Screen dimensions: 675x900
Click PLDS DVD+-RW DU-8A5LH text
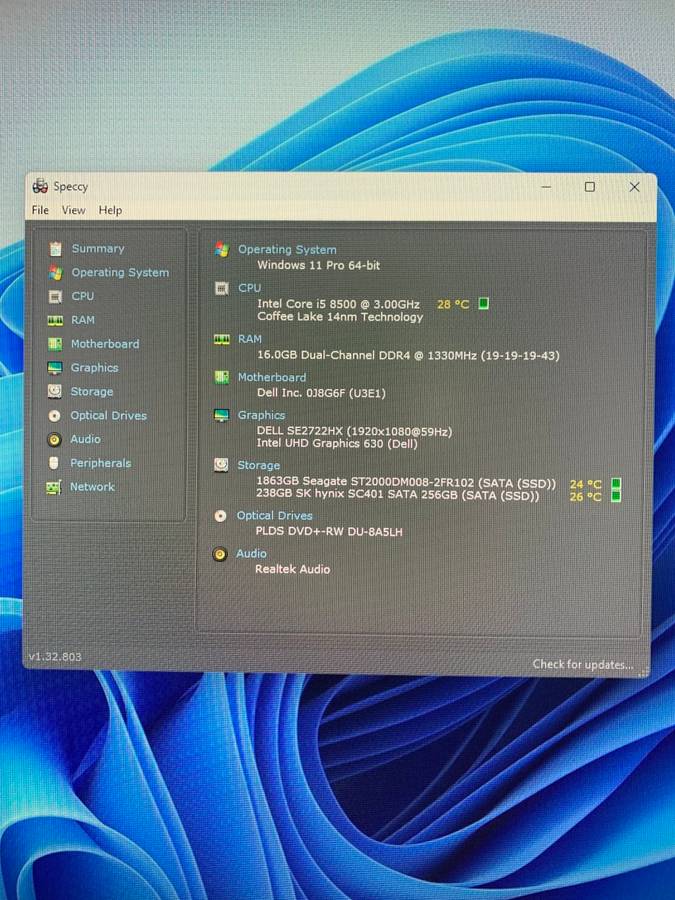329,532
